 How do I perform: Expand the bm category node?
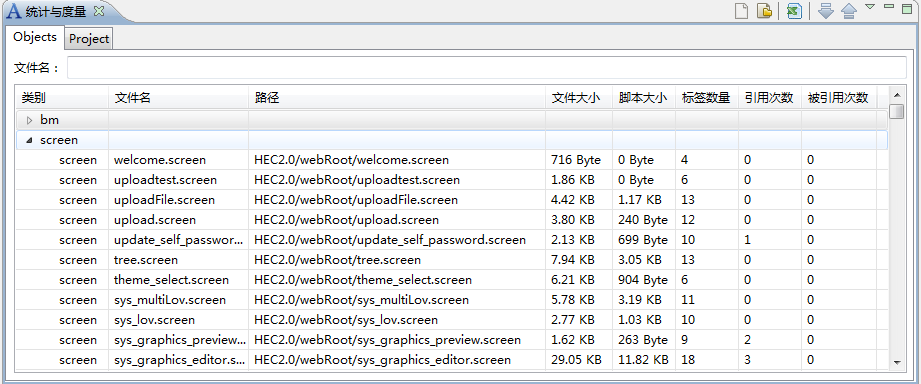(x=29, y=120)
